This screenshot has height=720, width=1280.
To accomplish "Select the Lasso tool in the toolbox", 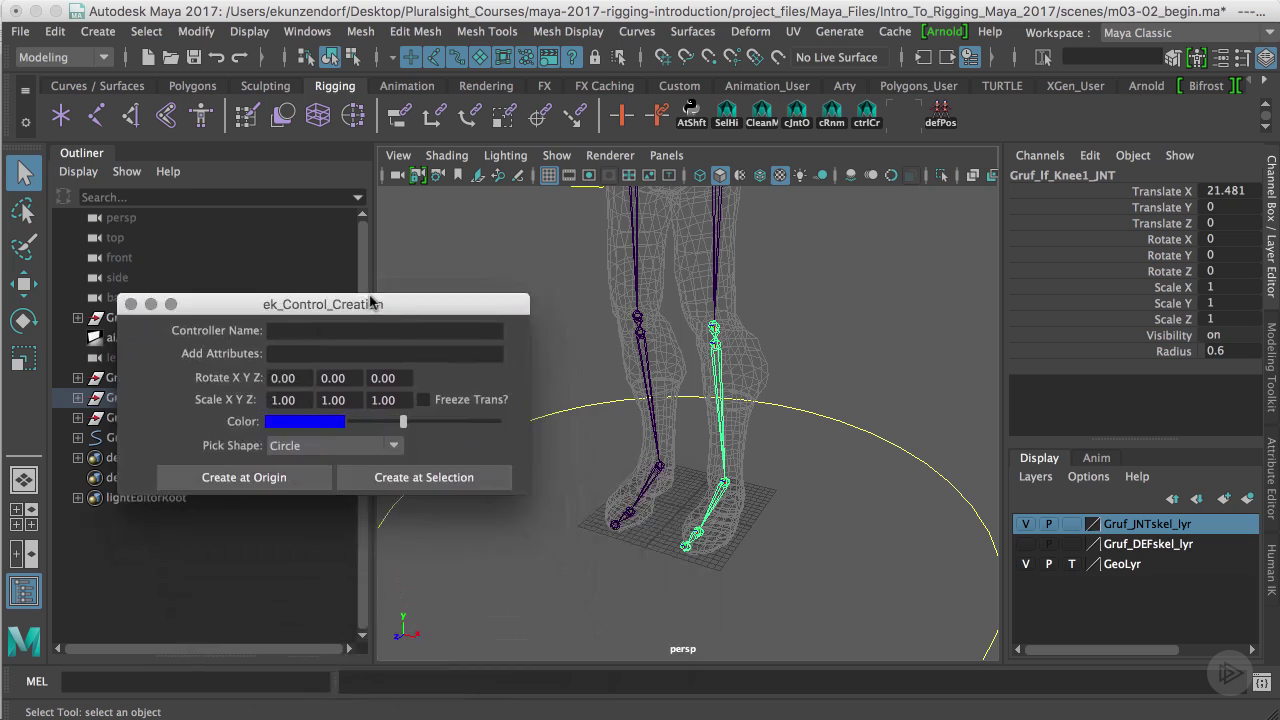I will (24, 211).
